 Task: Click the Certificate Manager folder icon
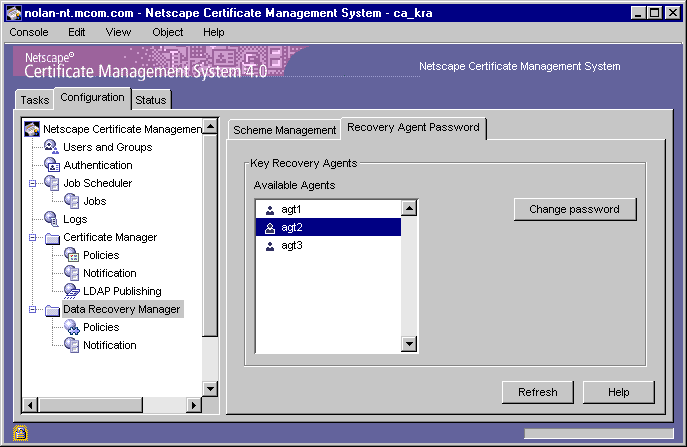tap(52, 238)
